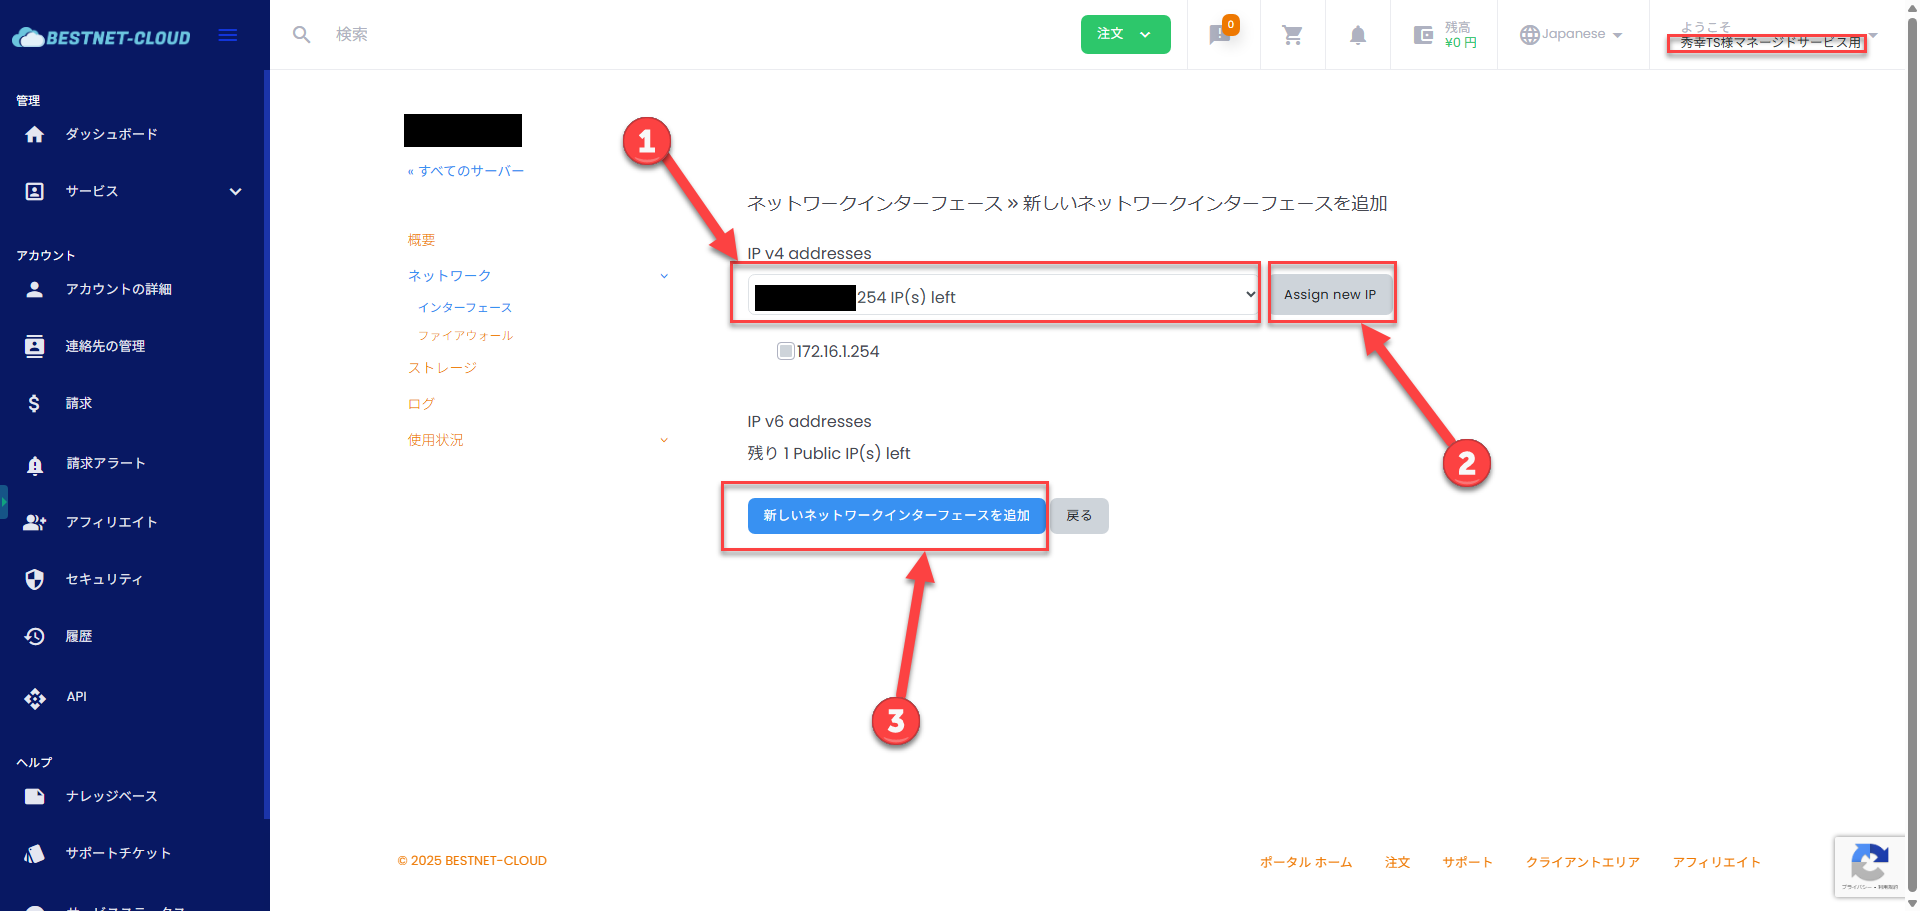Open the Japanese language selector

point(1571,35)
